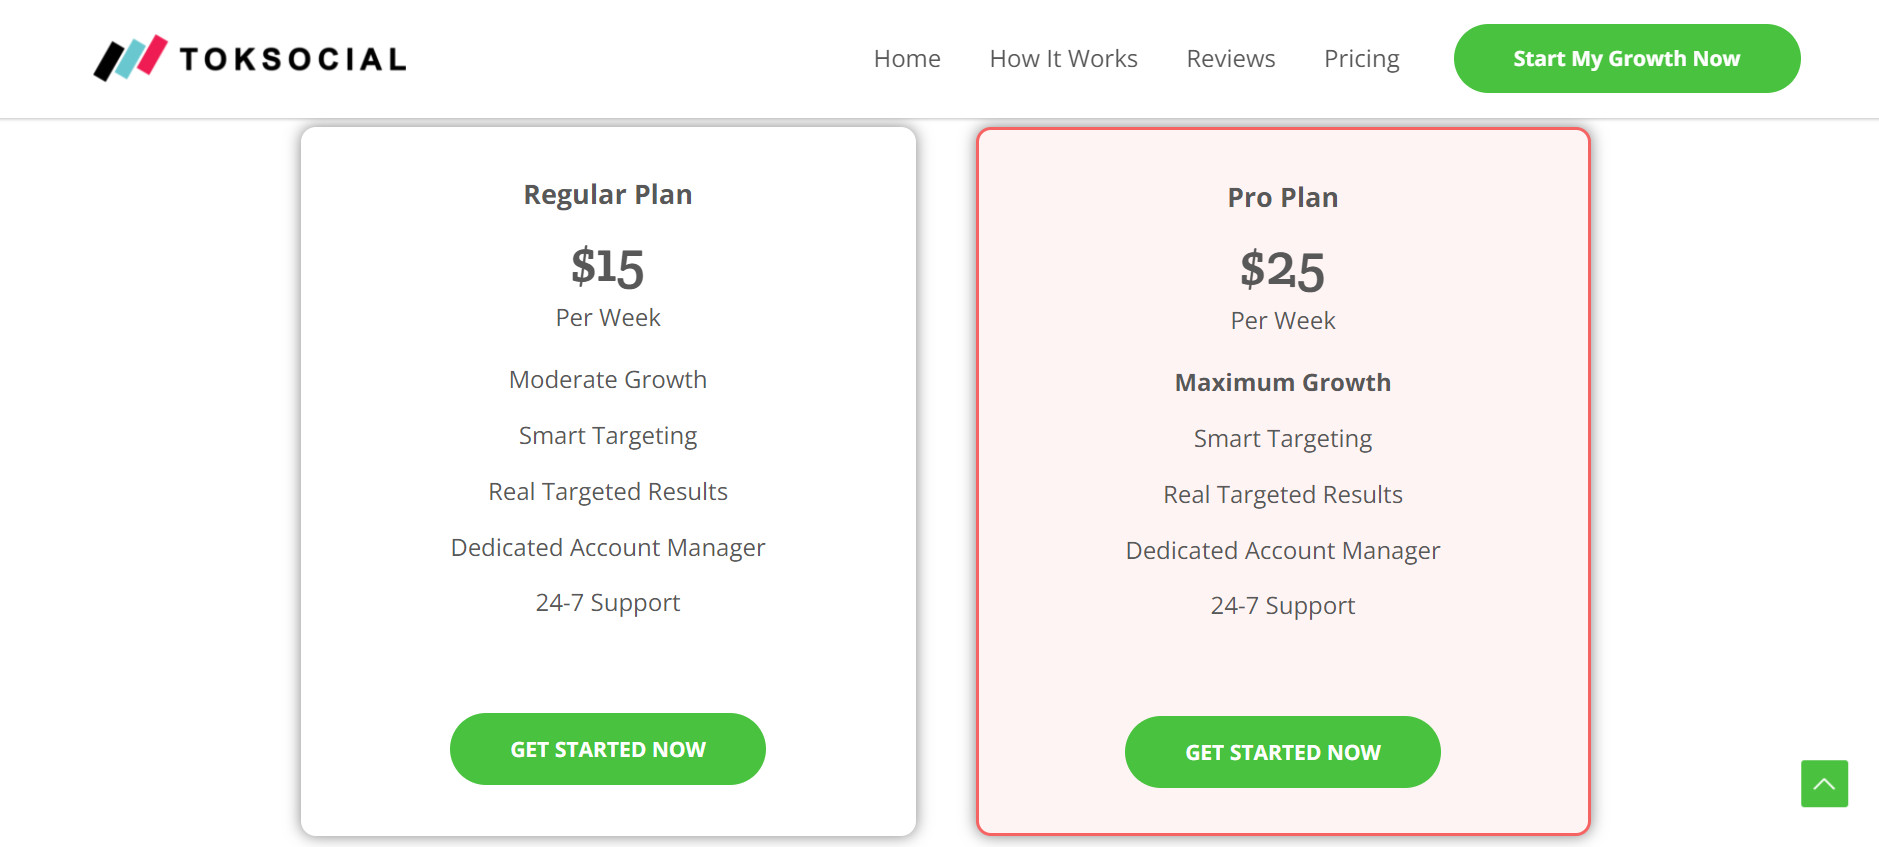Click the scroll-to-top arrow button

(1824, 784)
